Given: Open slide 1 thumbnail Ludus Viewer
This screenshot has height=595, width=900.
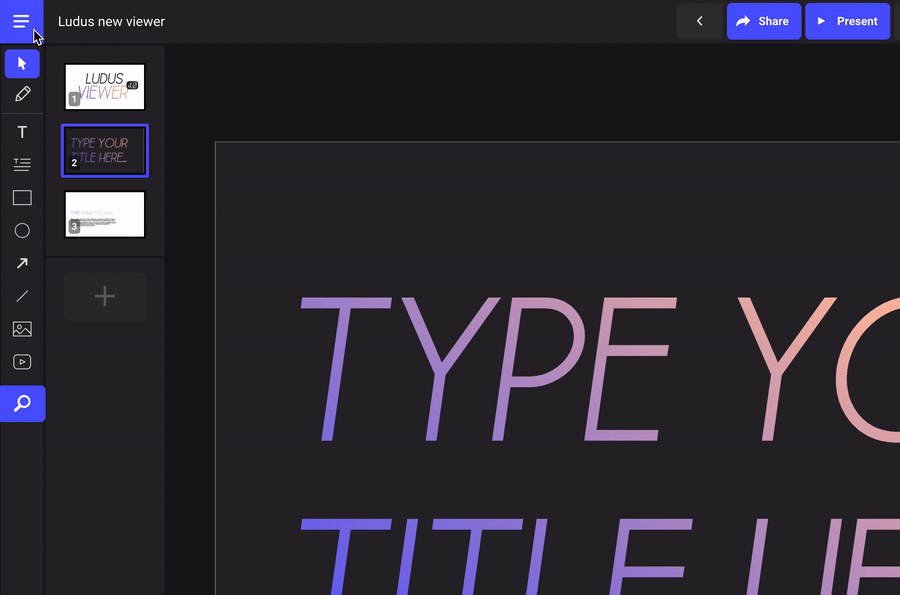Looking at the screenshot, I should [x=105, y=87].
